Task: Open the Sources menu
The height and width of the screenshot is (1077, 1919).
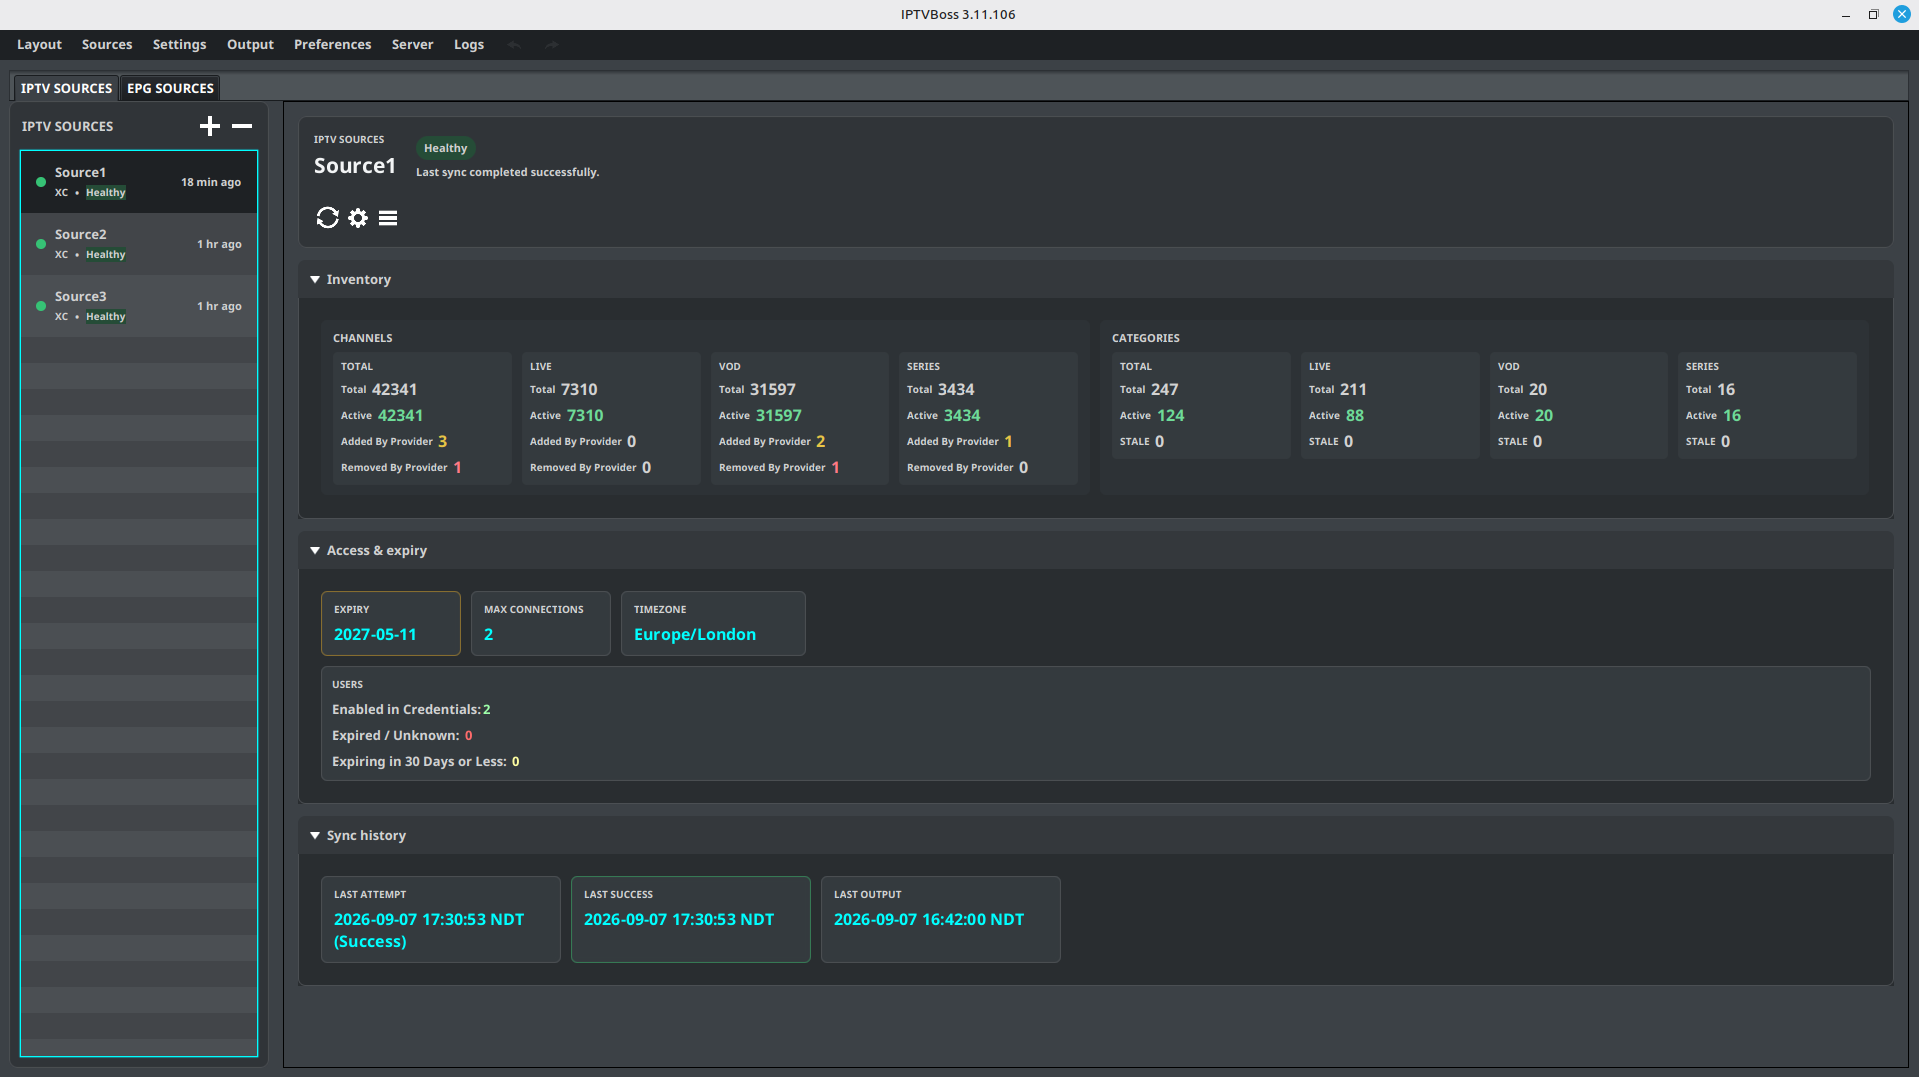Action: [x=107, y=44]
